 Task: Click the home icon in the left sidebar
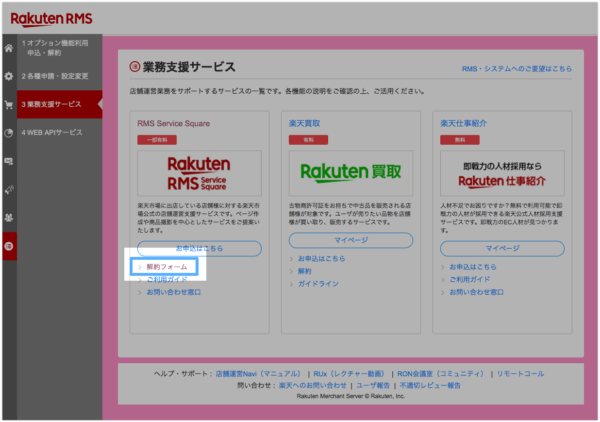[x=9, y=48]
